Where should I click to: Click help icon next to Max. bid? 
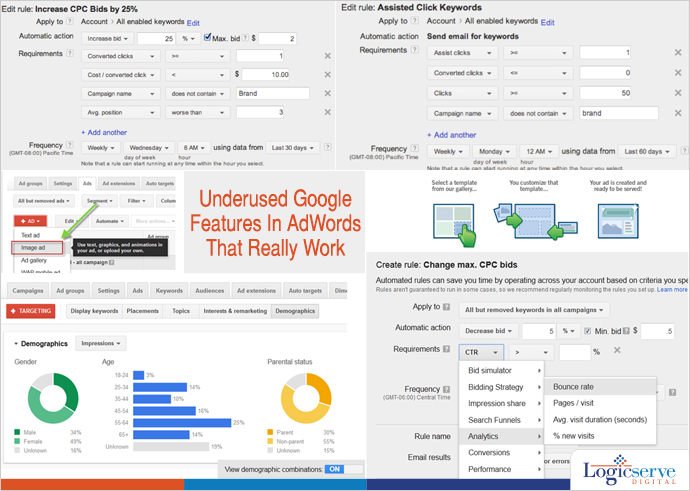[240, 37]
